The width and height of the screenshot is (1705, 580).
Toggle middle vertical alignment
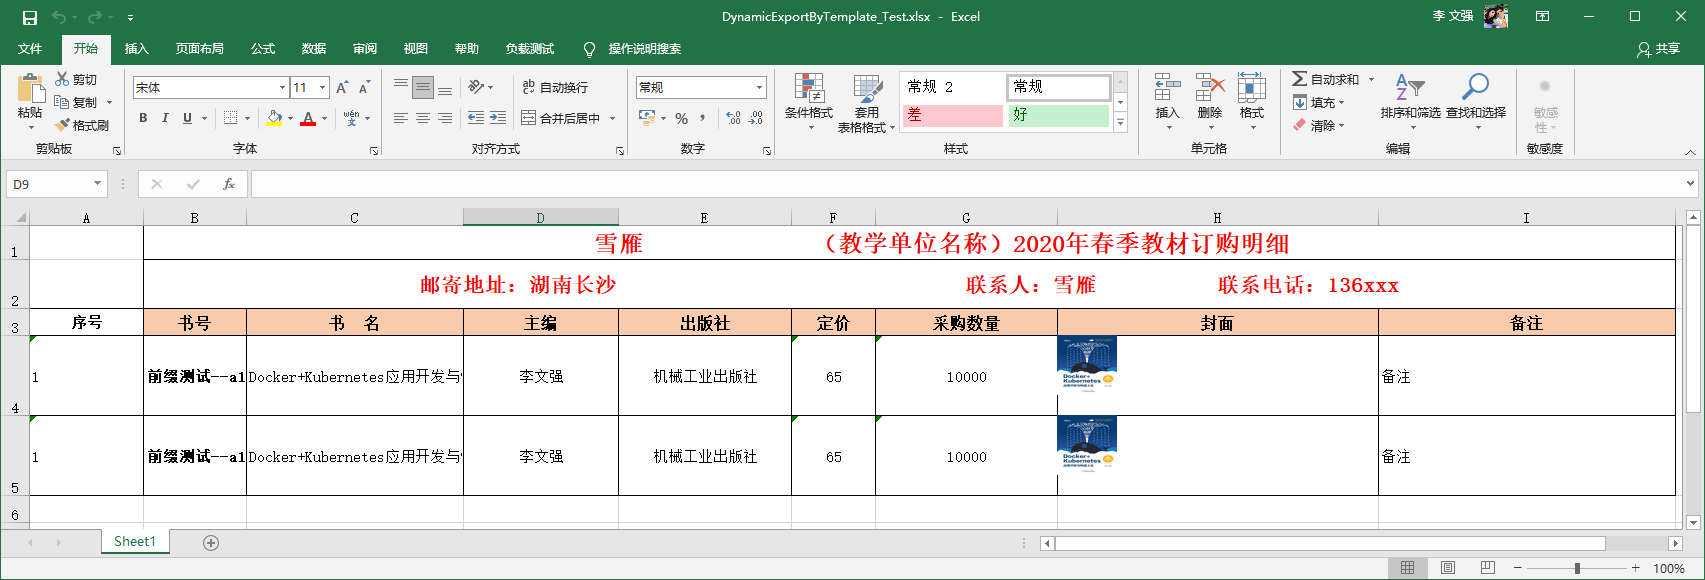423,87
